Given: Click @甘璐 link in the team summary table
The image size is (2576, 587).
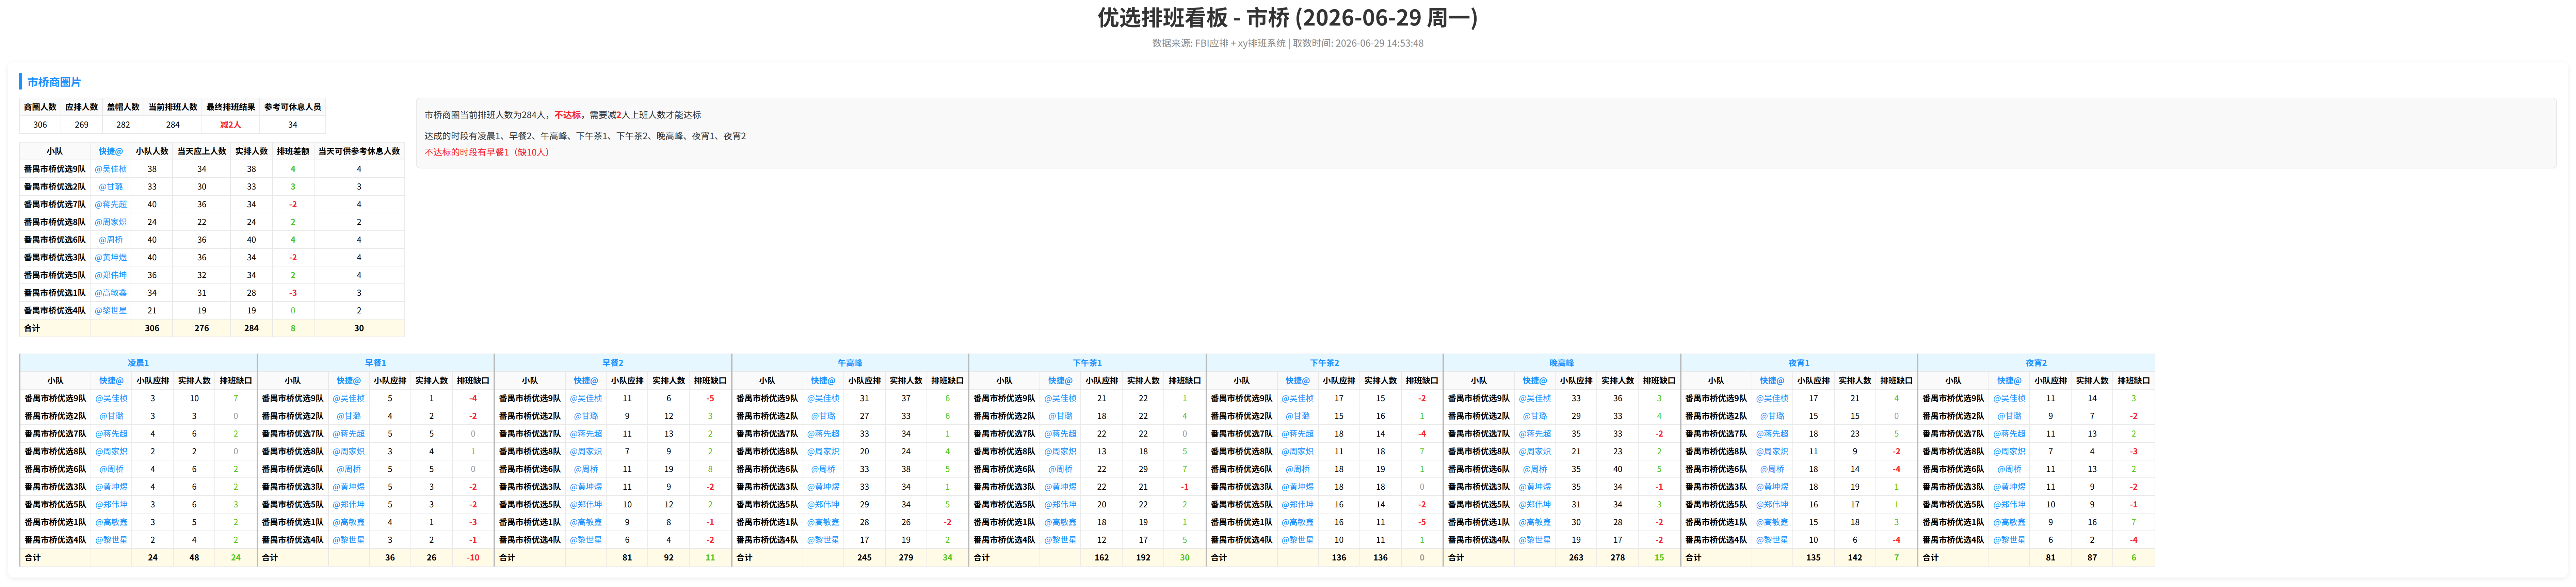Looking at the screenshot, I should click(x=111, y=187).
